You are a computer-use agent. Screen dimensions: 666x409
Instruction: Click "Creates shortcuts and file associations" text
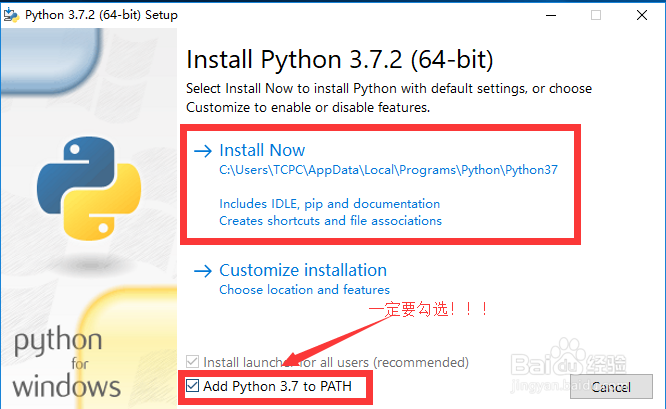point(330,220)
